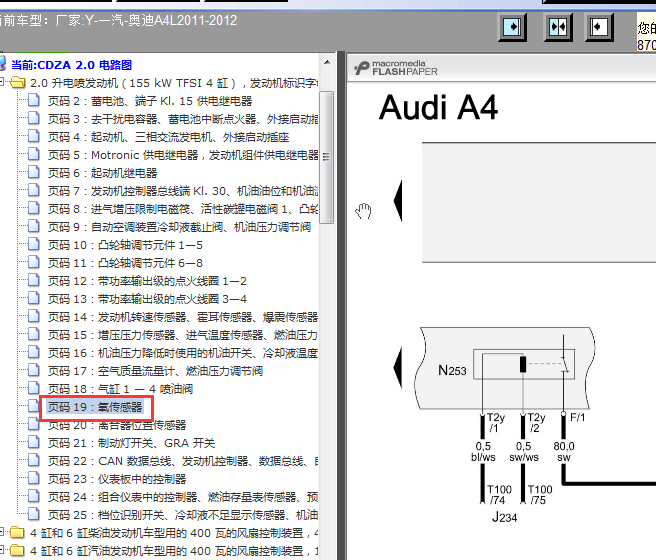Expand the 柴油发动机车型 风扇控制装置 folder
The height and width of the screenshot is (560, 656).
(x=2, y=532)
